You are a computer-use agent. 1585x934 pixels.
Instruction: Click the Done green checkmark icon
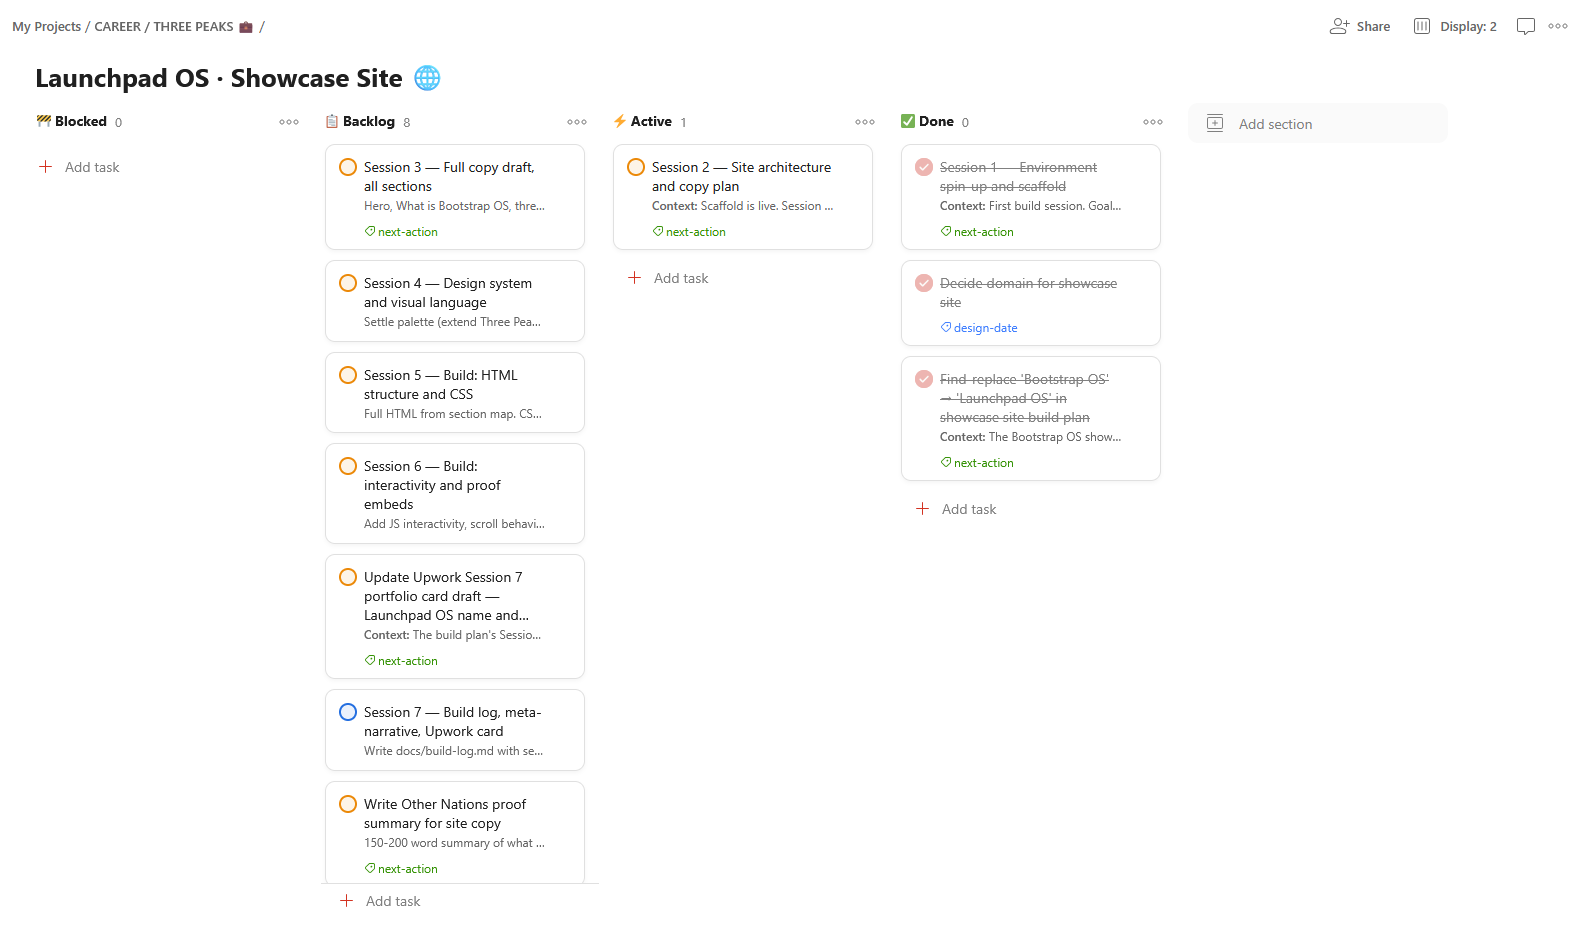[x=908, y=121]
